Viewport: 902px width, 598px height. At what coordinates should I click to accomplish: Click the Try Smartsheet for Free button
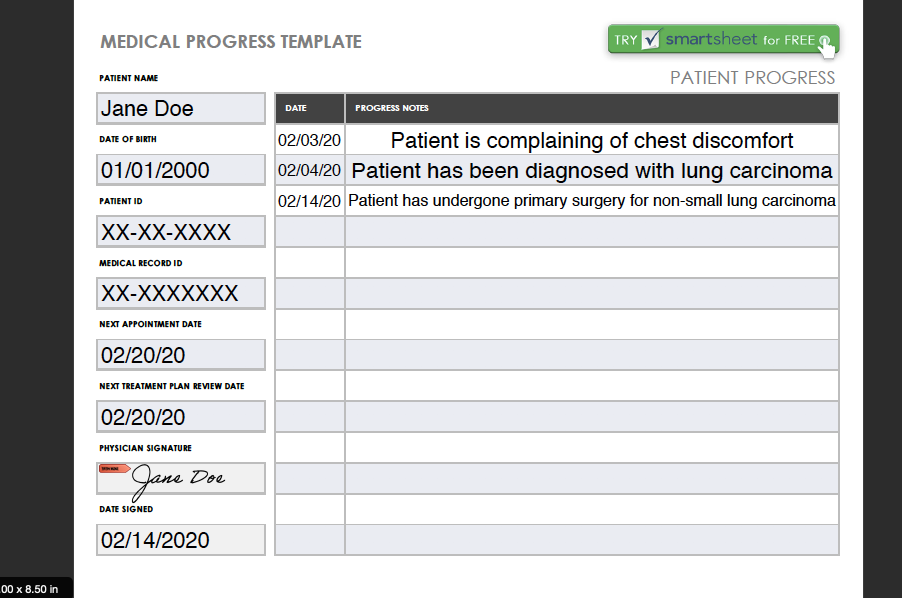723,40
